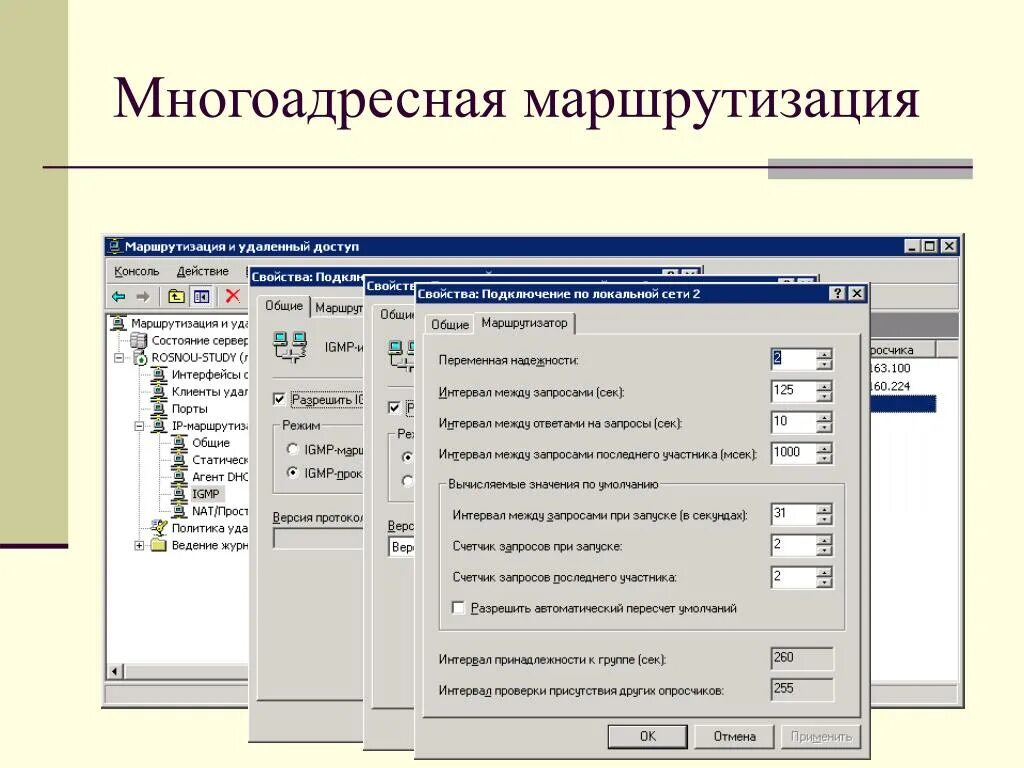Increase startup query interval with up arrow
Viewport: 1024px width, 768px height.
[x=824, y=509]
